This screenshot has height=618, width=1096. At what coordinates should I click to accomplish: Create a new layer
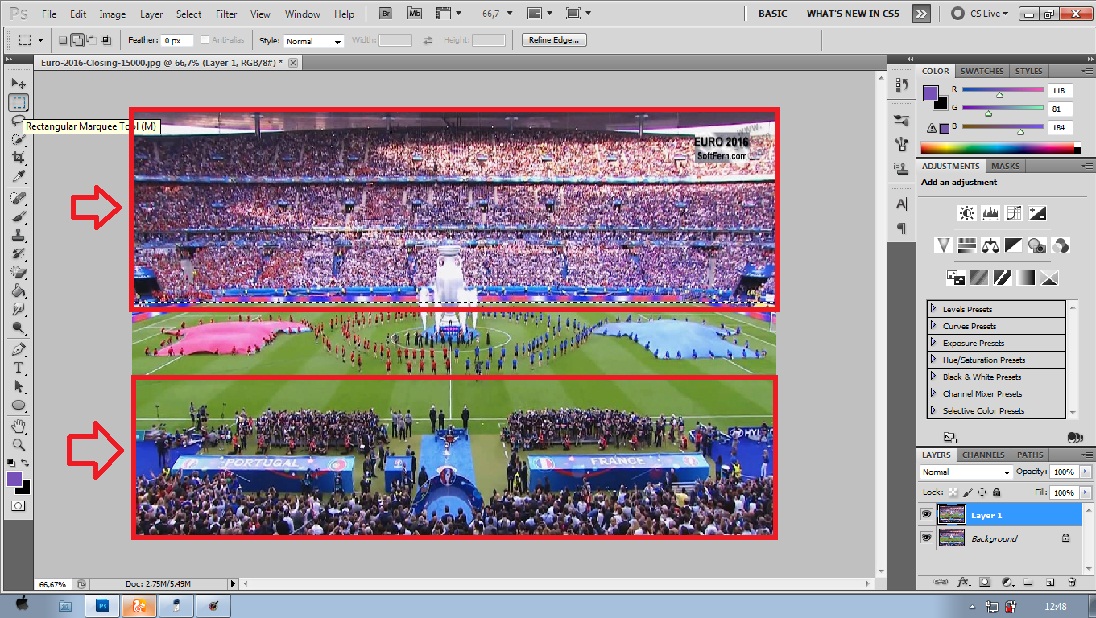1050,582
